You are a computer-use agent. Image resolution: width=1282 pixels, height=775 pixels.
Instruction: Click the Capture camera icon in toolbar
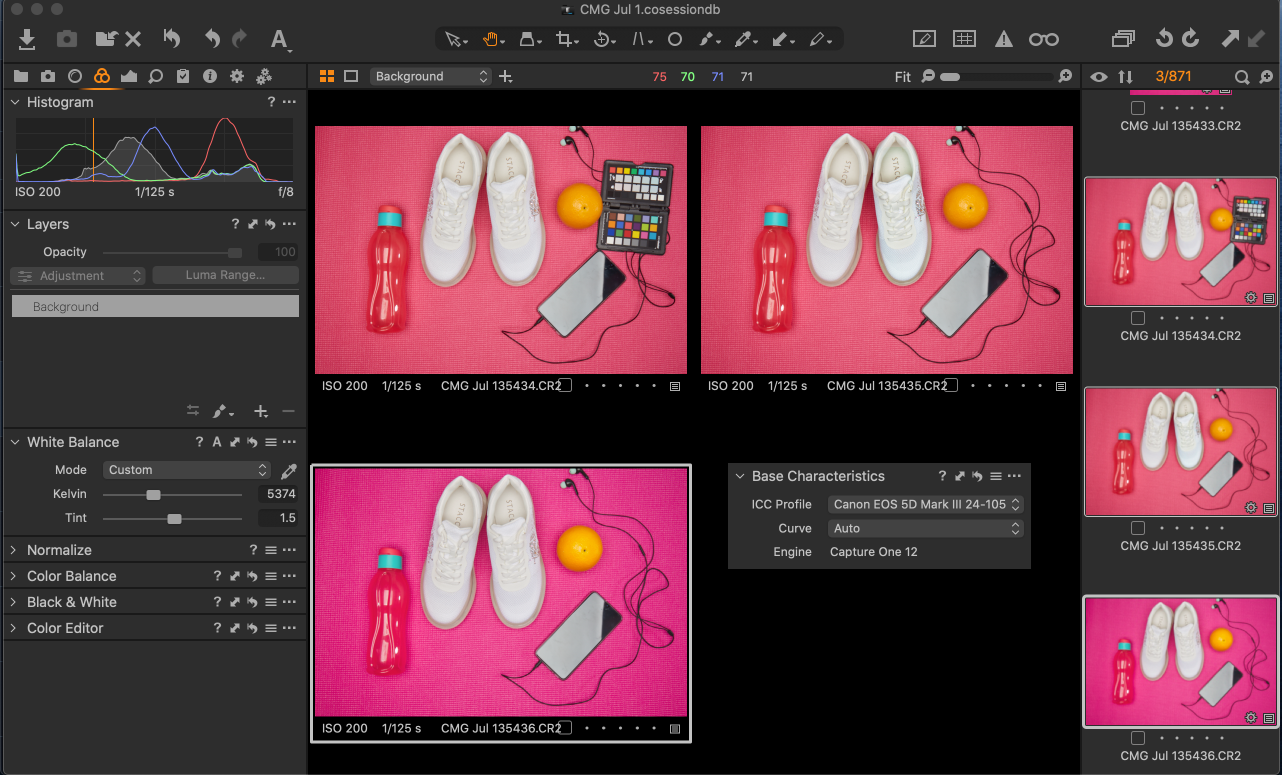click(x=66, y=39)
